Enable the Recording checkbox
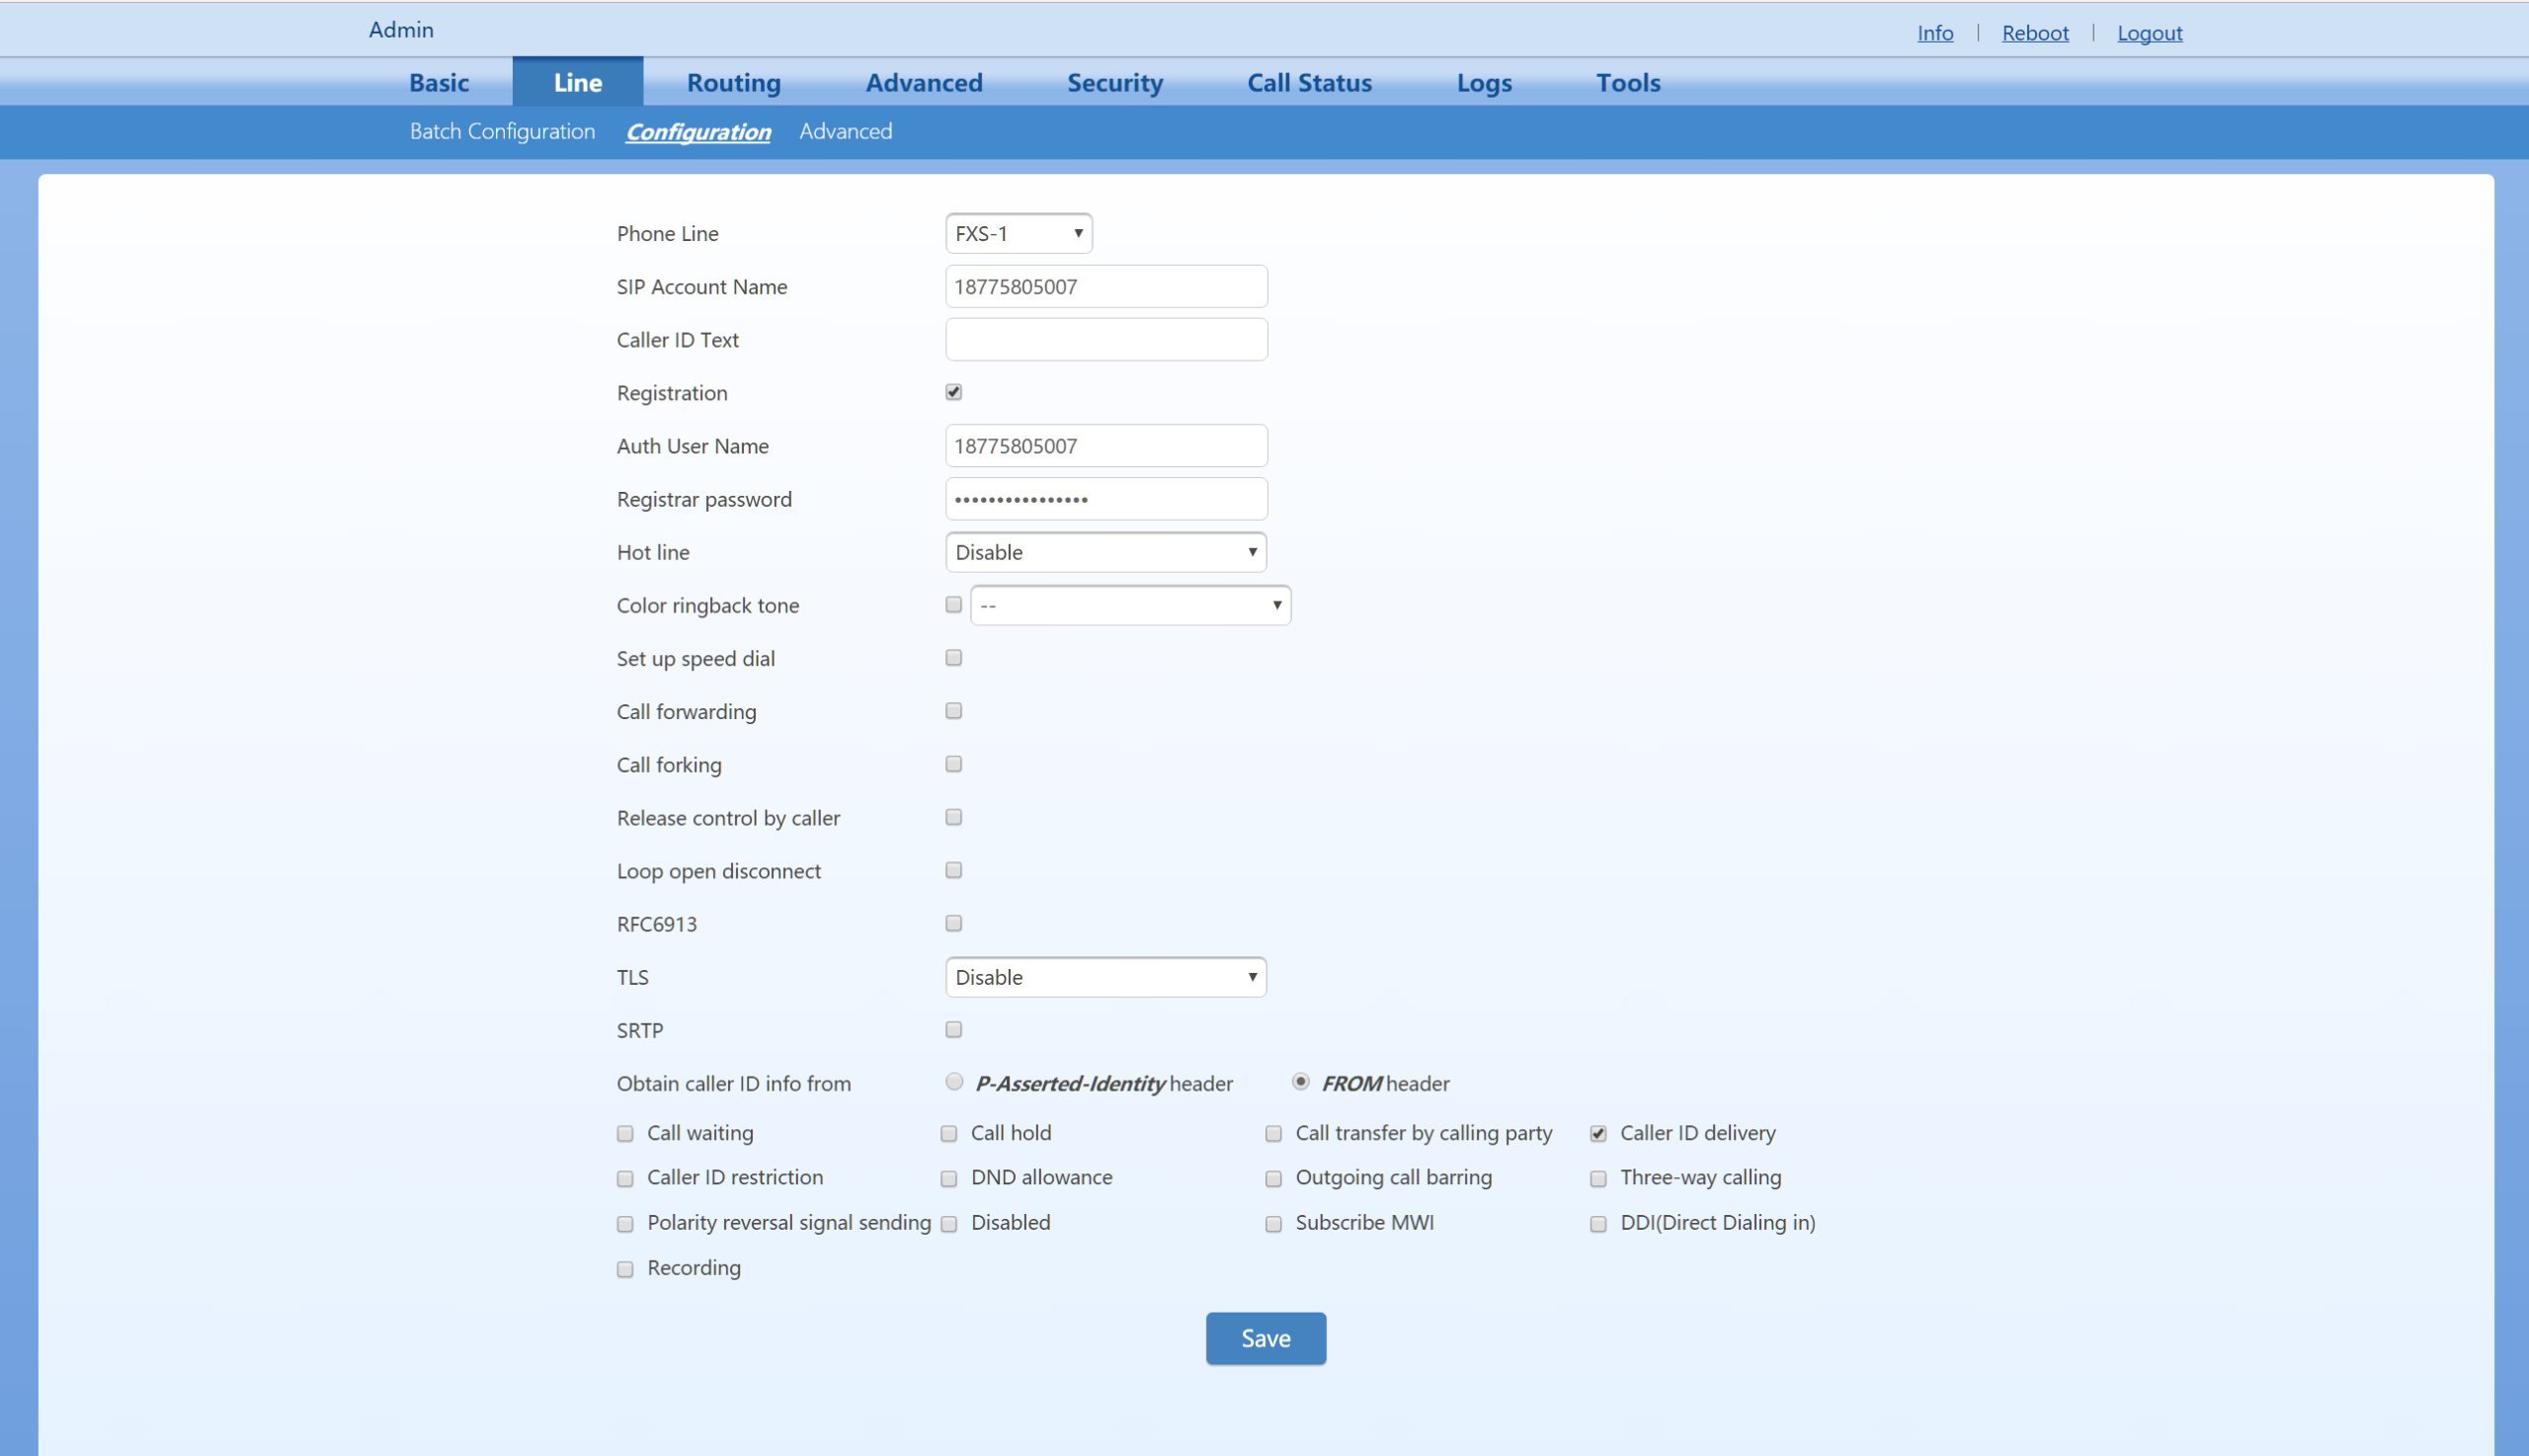 point(625,1269)
